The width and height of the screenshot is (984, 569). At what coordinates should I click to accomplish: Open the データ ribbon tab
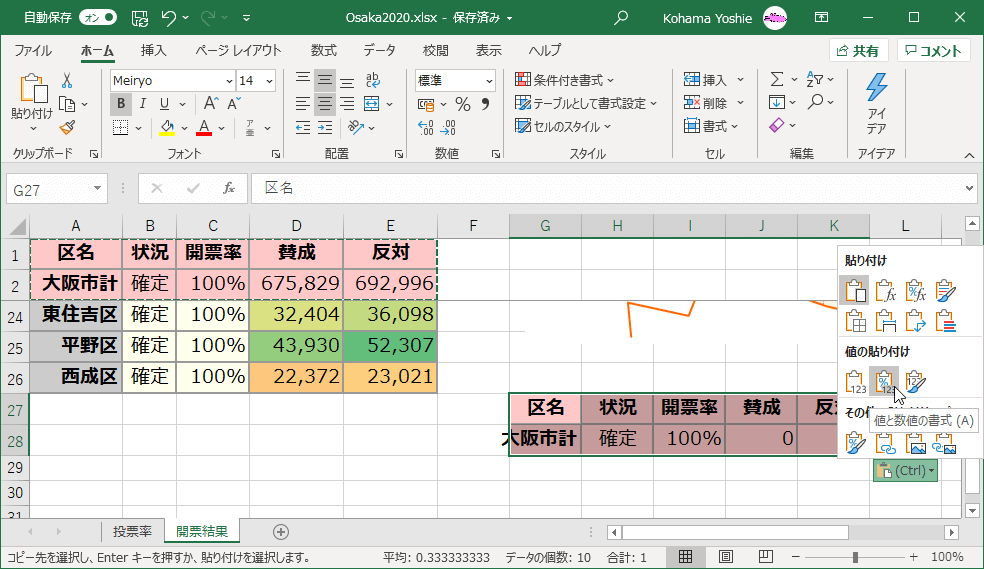point(379,51)
